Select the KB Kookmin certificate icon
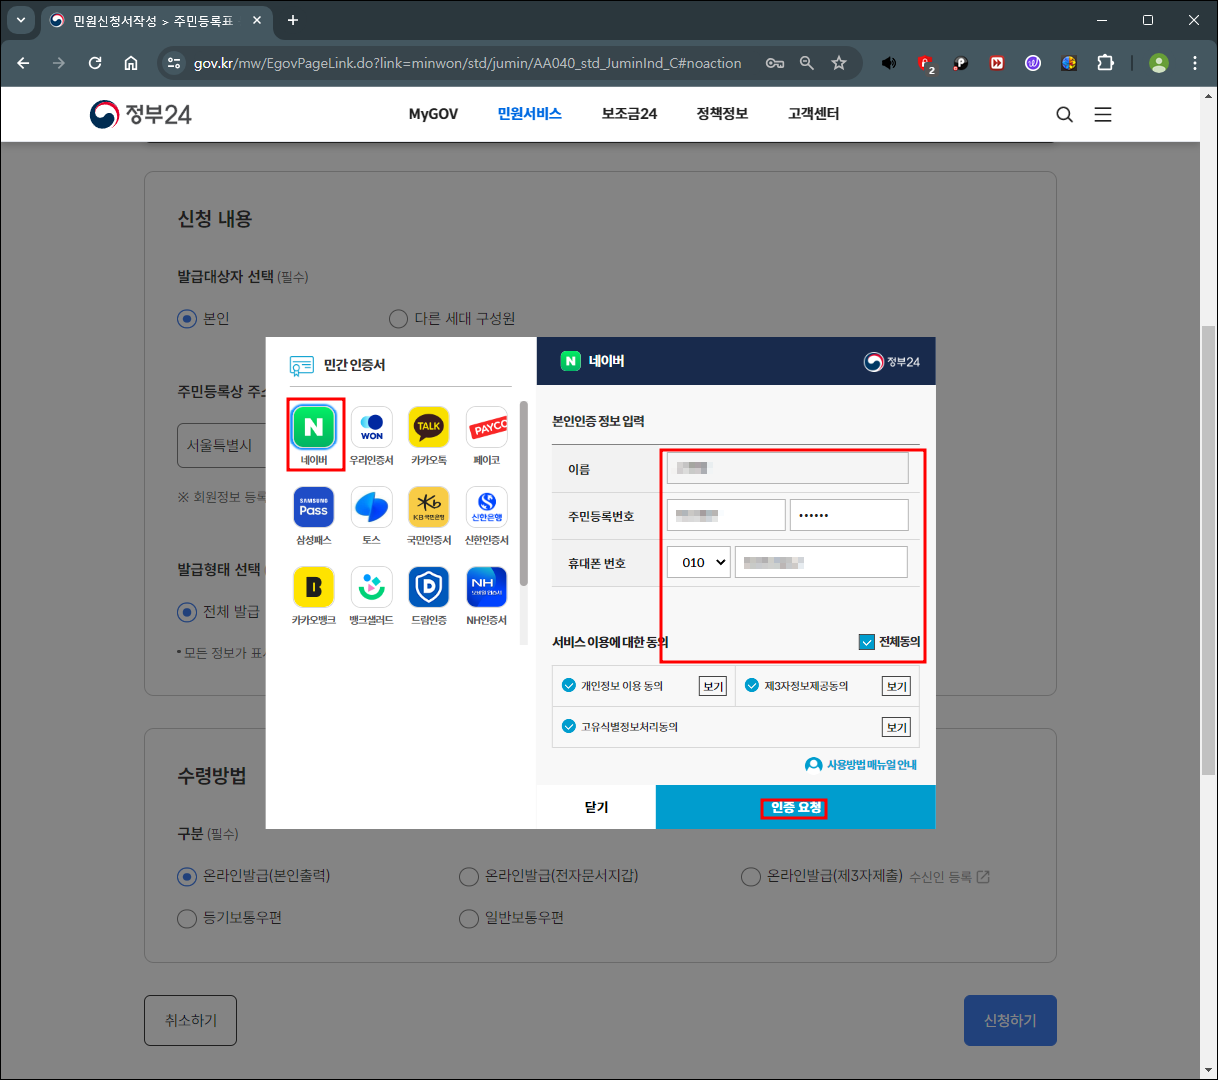The image size is (1218, 1080). coord(429,508)
